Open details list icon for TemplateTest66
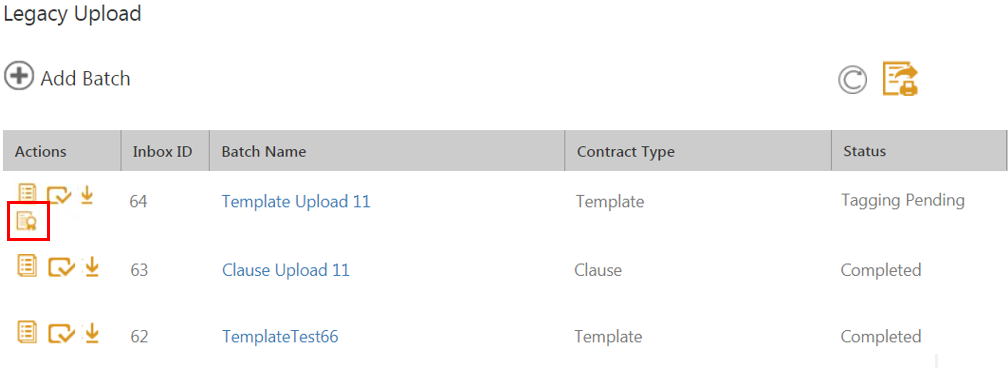This screenshot has height=373, width=1008. point(26,331)
